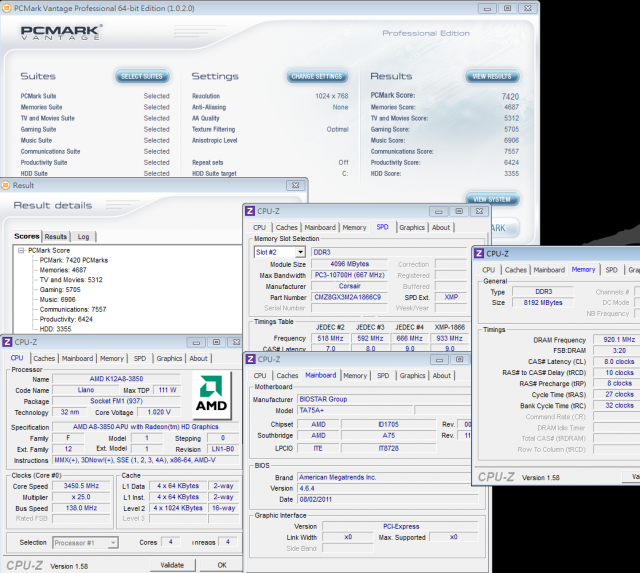The width and height of the screenshot is (640, 573).
Task: Click the XMP-1866 frequency 933 MHz cell
Action: tap(449, 338)
